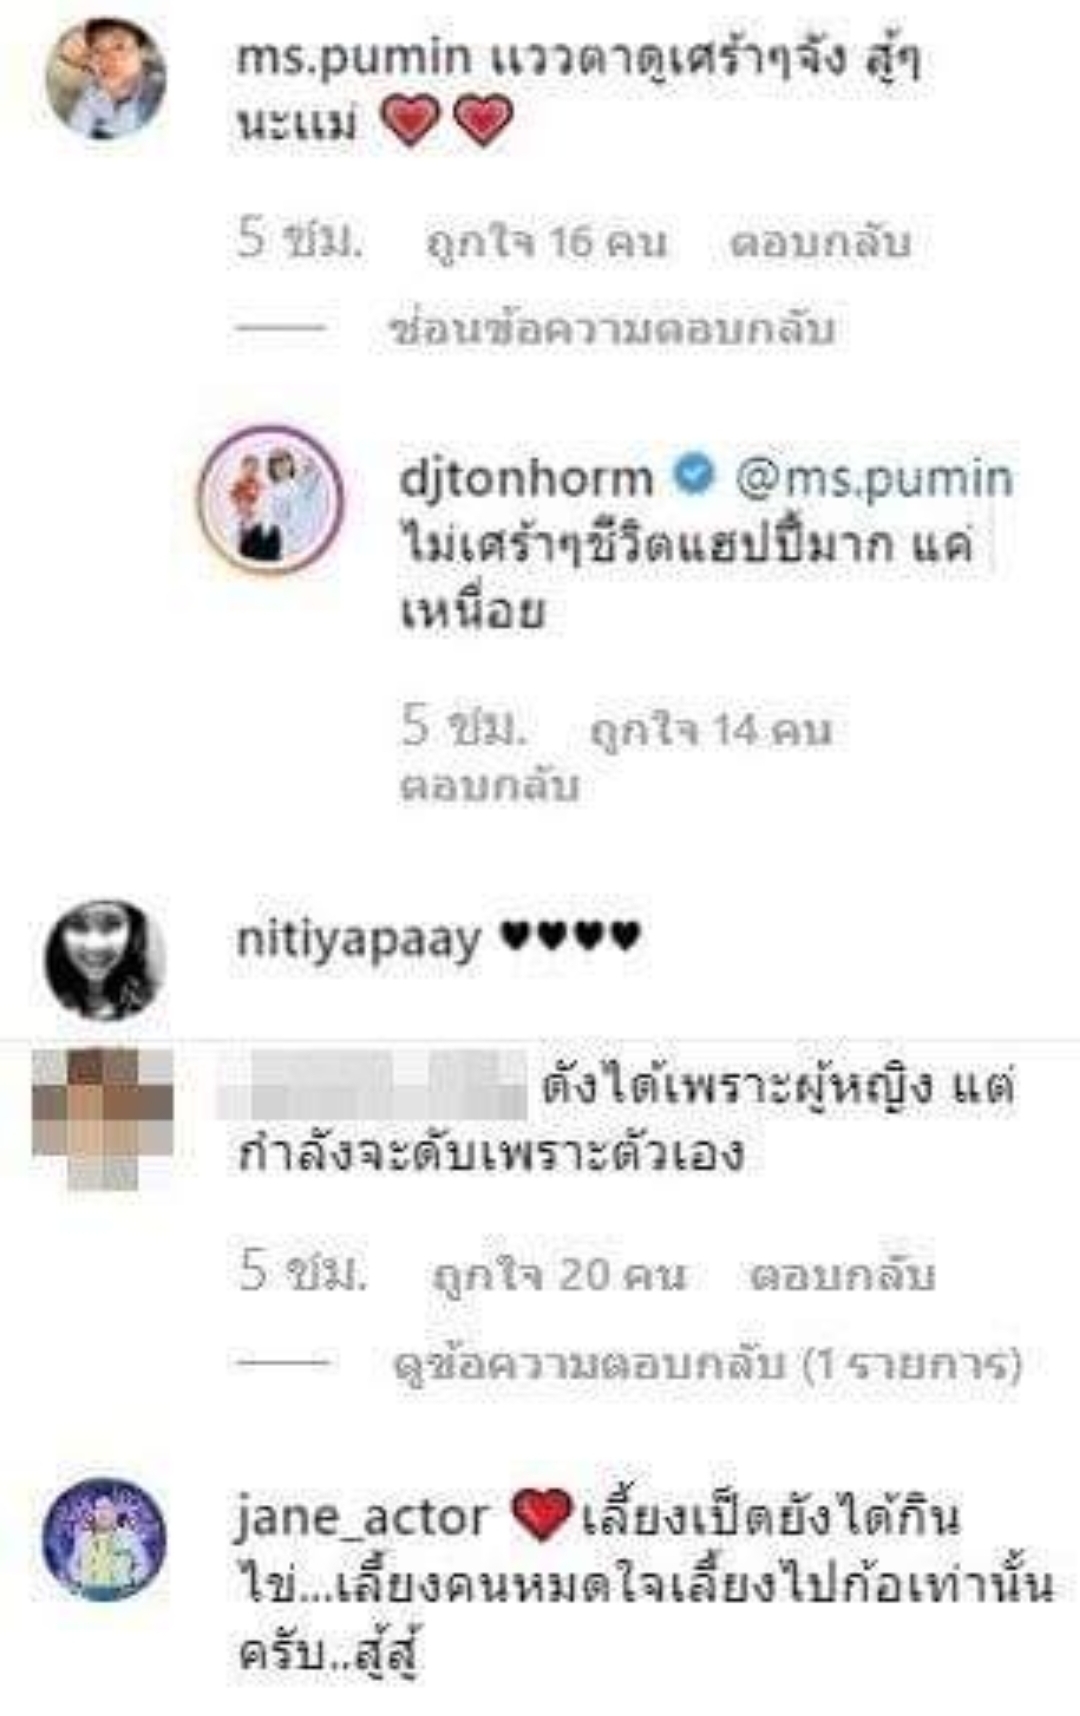1080x1716 pixels.
Task: Open nitiyapaay's profile picture
Action: (x=105, y=959)
